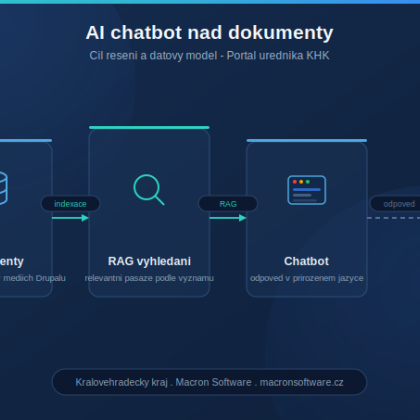Click the mediich Drupalu caption

[x=33, y=278]
